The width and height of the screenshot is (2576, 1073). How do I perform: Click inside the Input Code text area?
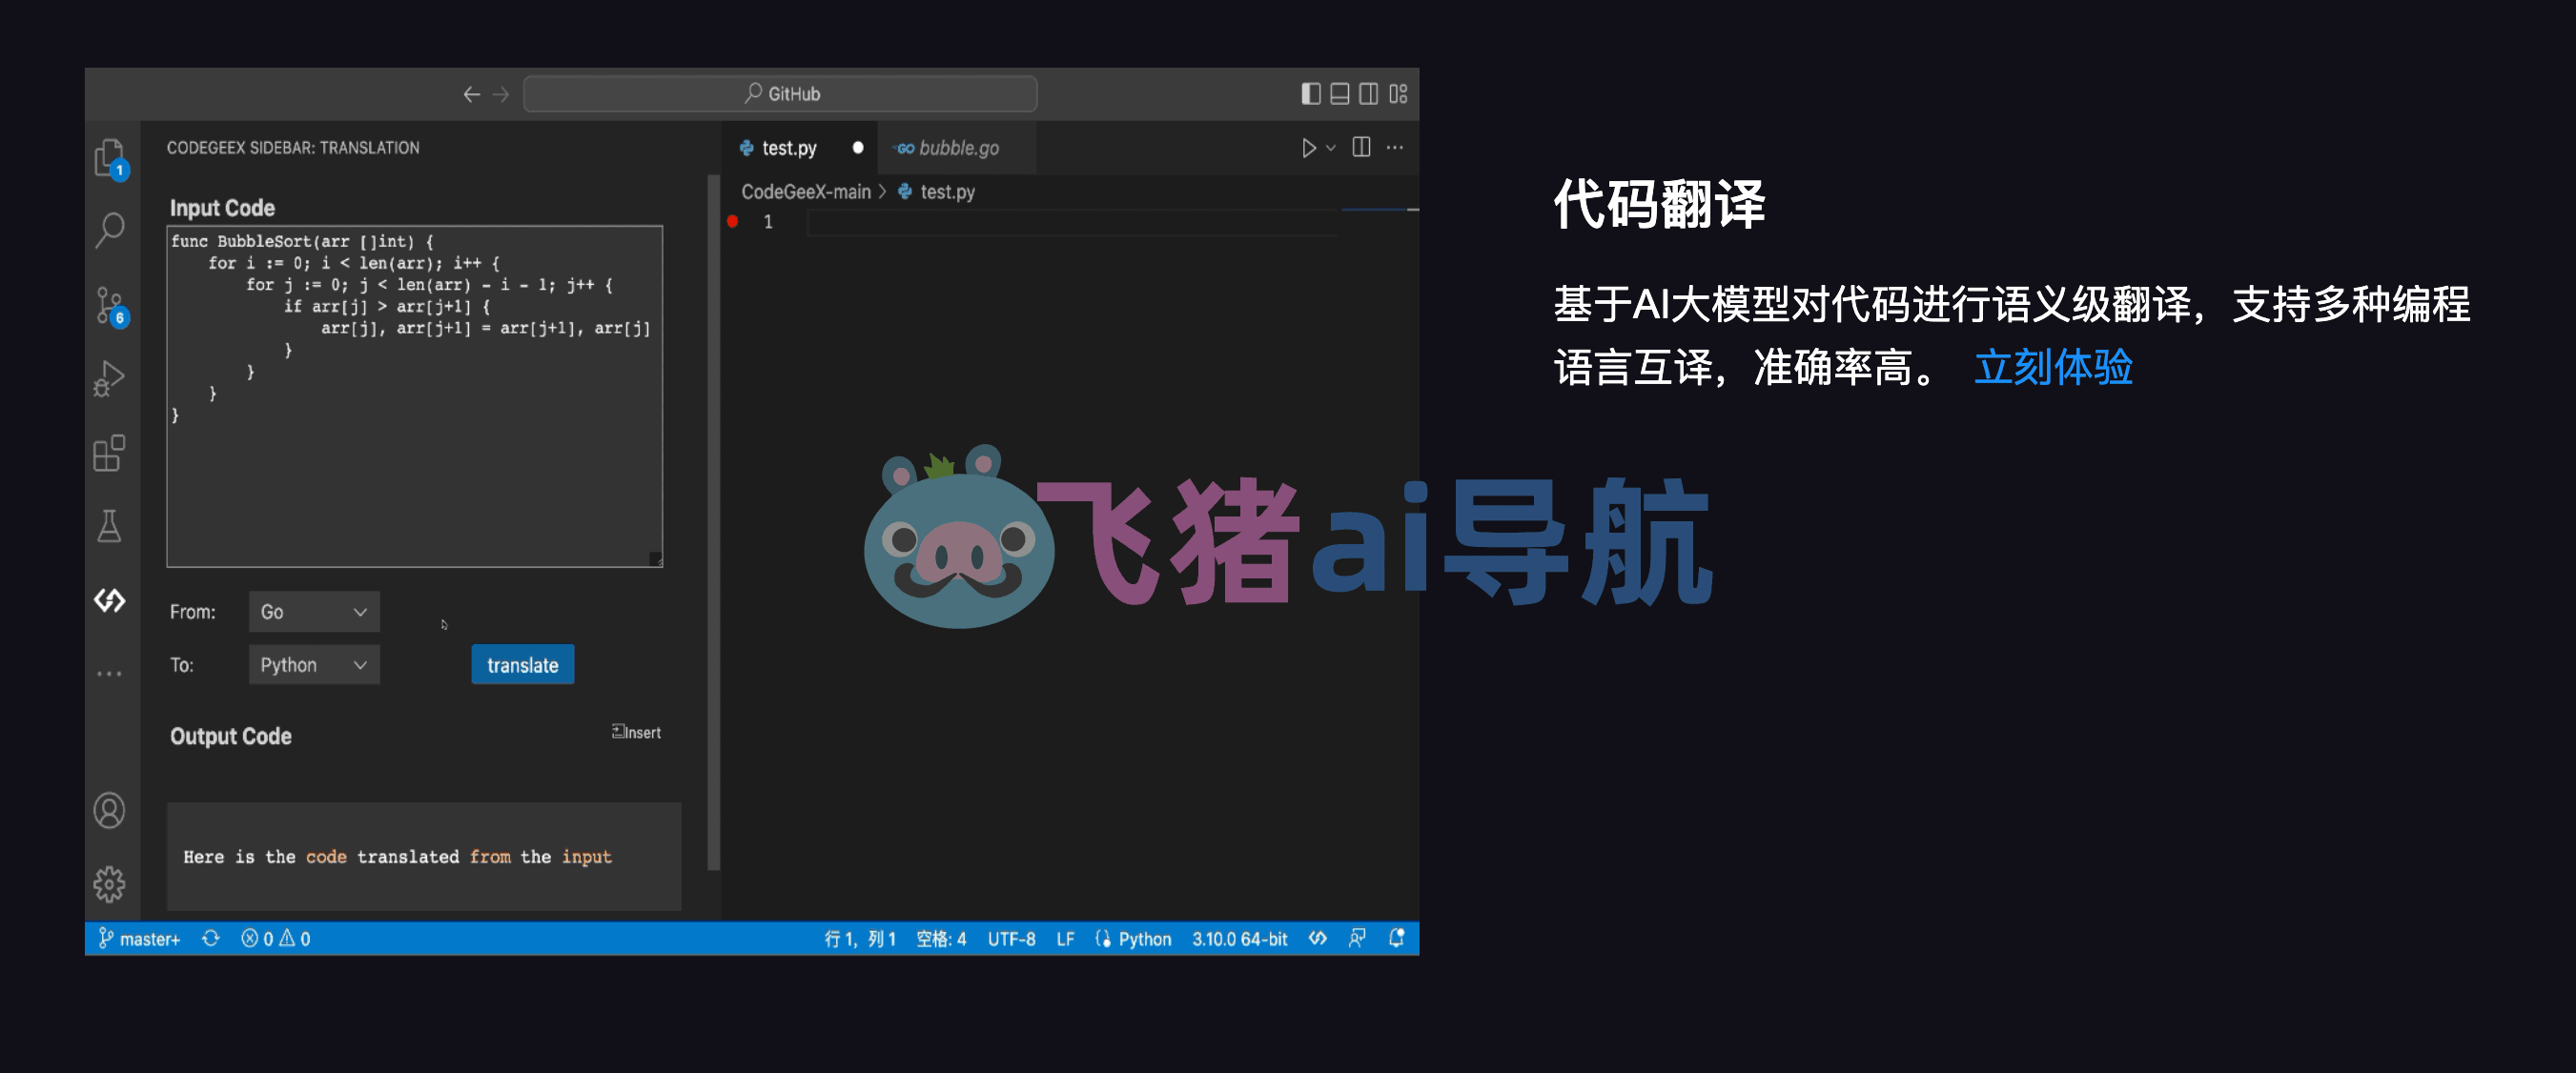click(x=414, y=396)
